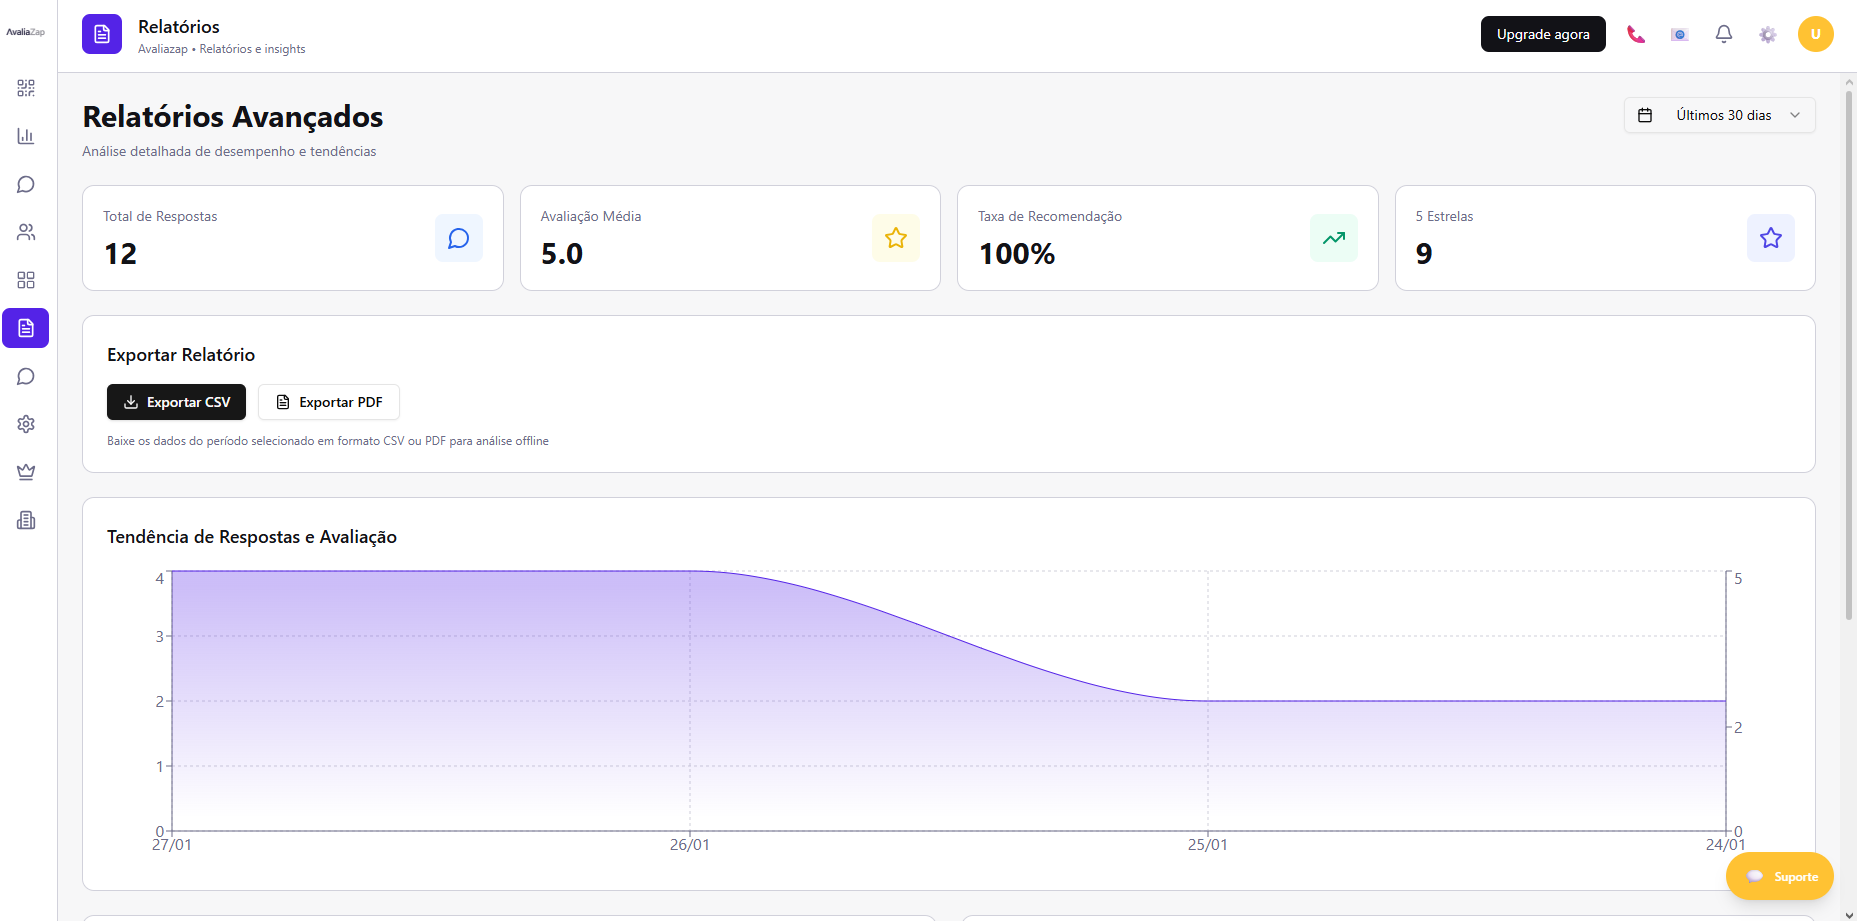Switch to the Relatórios document tab in sidebar
1857x921 pixels.
tap(25, 328)
